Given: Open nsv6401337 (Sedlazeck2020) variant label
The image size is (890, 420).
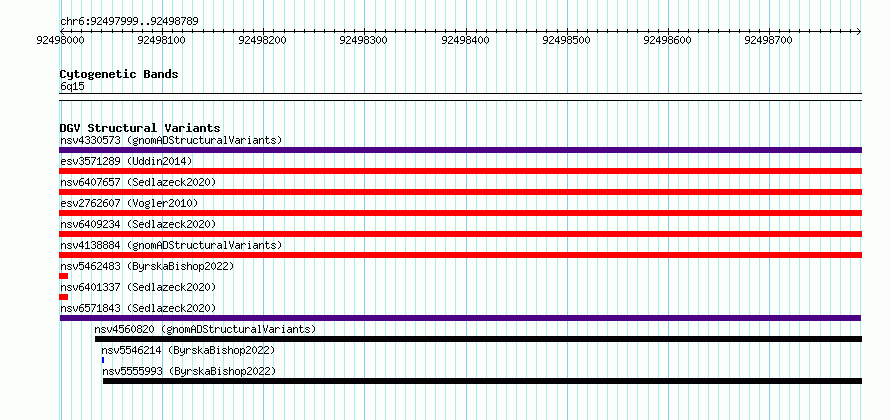Looking at the screenshot, I should (138, 287).
